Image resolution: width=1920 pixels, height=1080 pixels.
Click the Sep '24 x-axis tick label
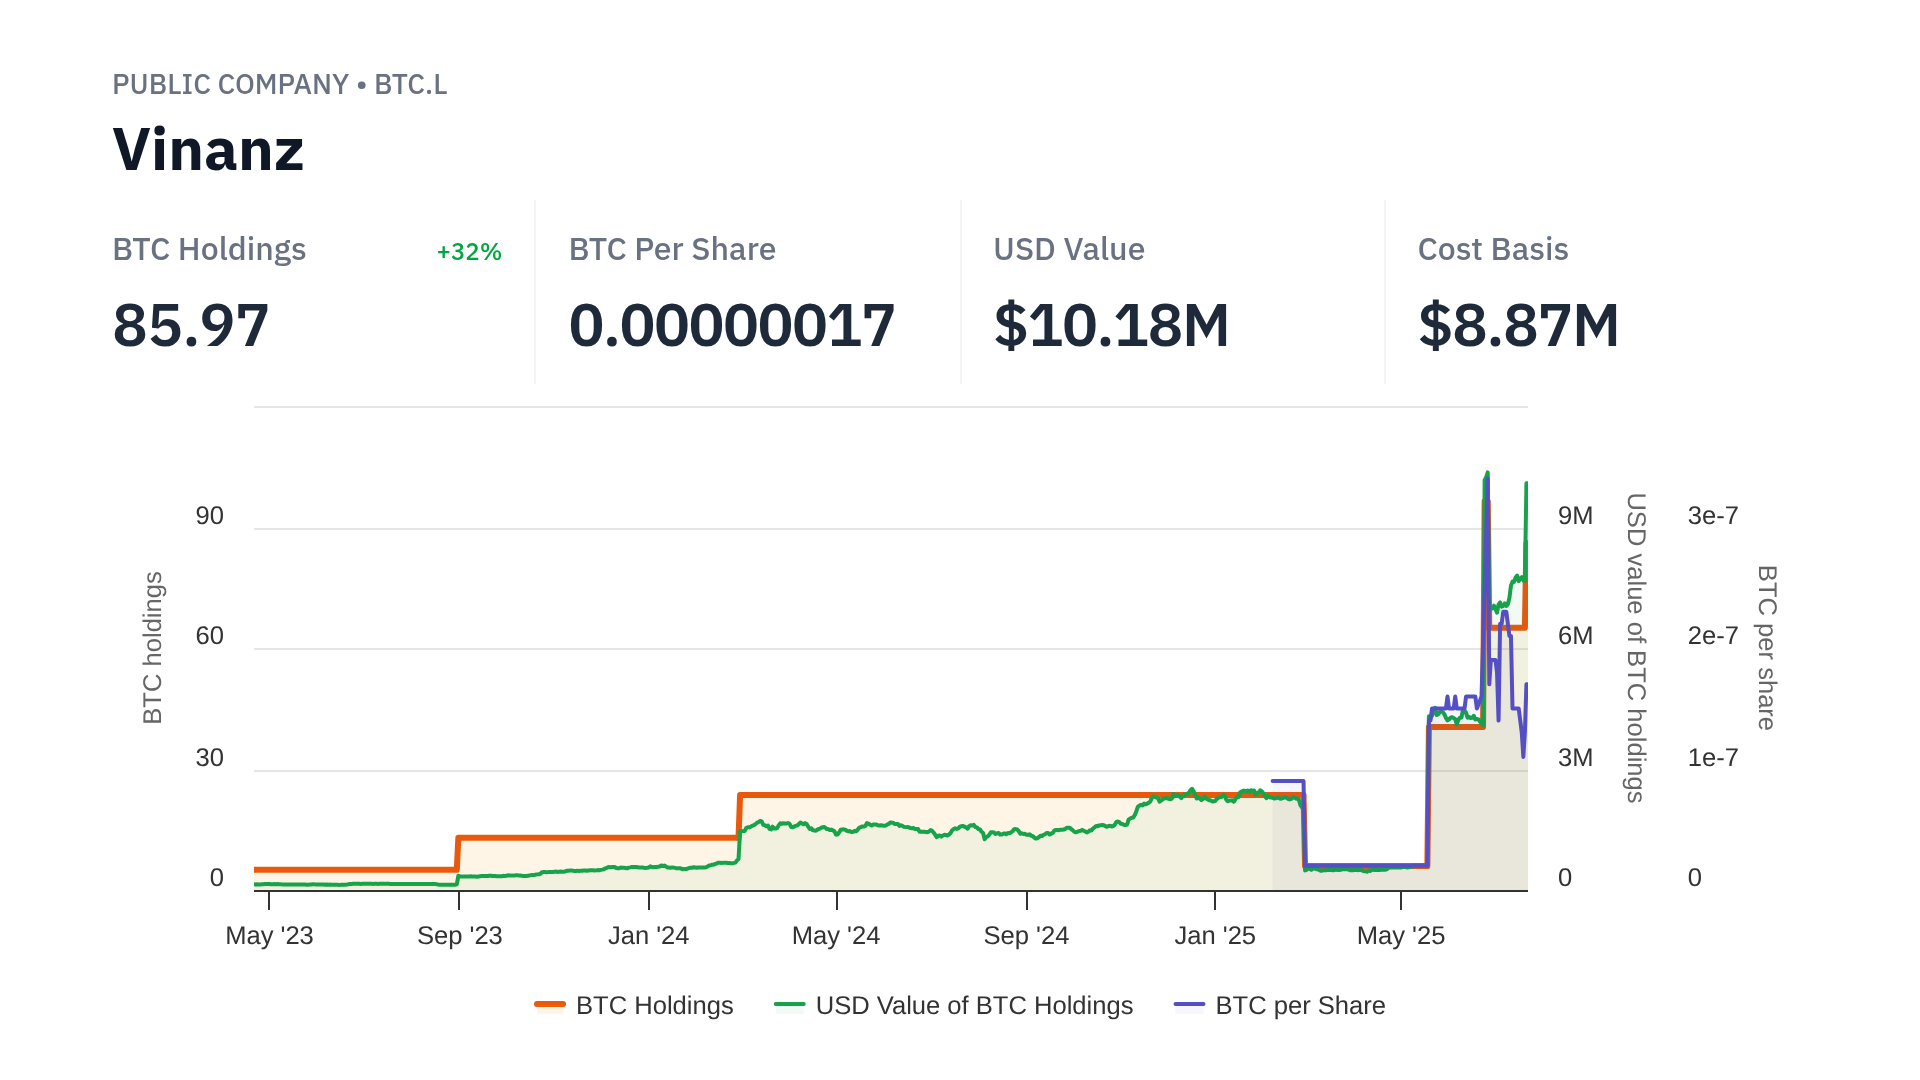(x=1026, y=936)
